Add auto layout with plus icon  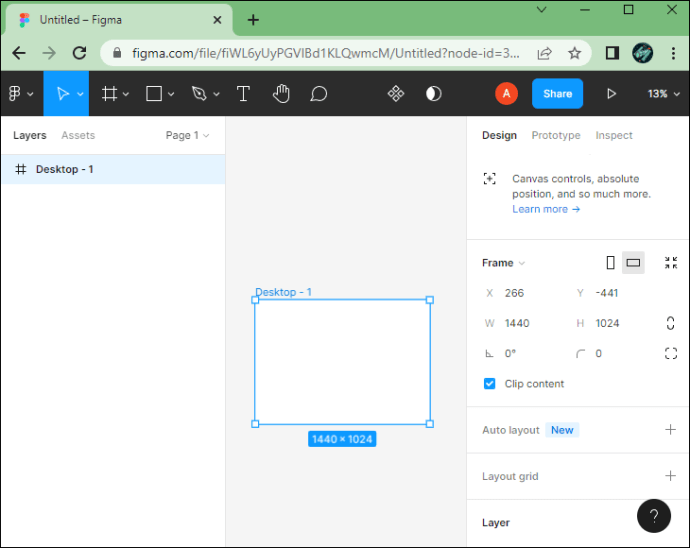coord(670,430)
